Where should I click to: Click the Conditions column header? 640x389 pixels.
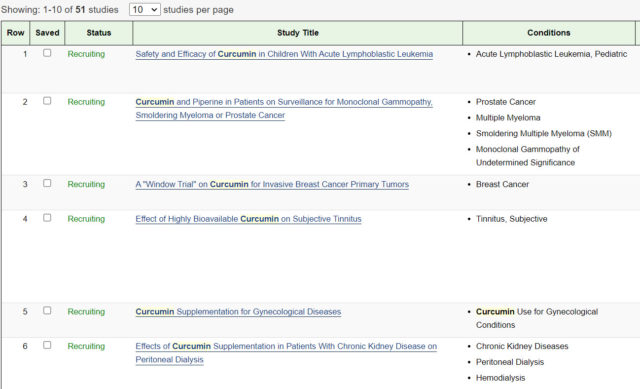pyautogui.click(x=549, y=33)
